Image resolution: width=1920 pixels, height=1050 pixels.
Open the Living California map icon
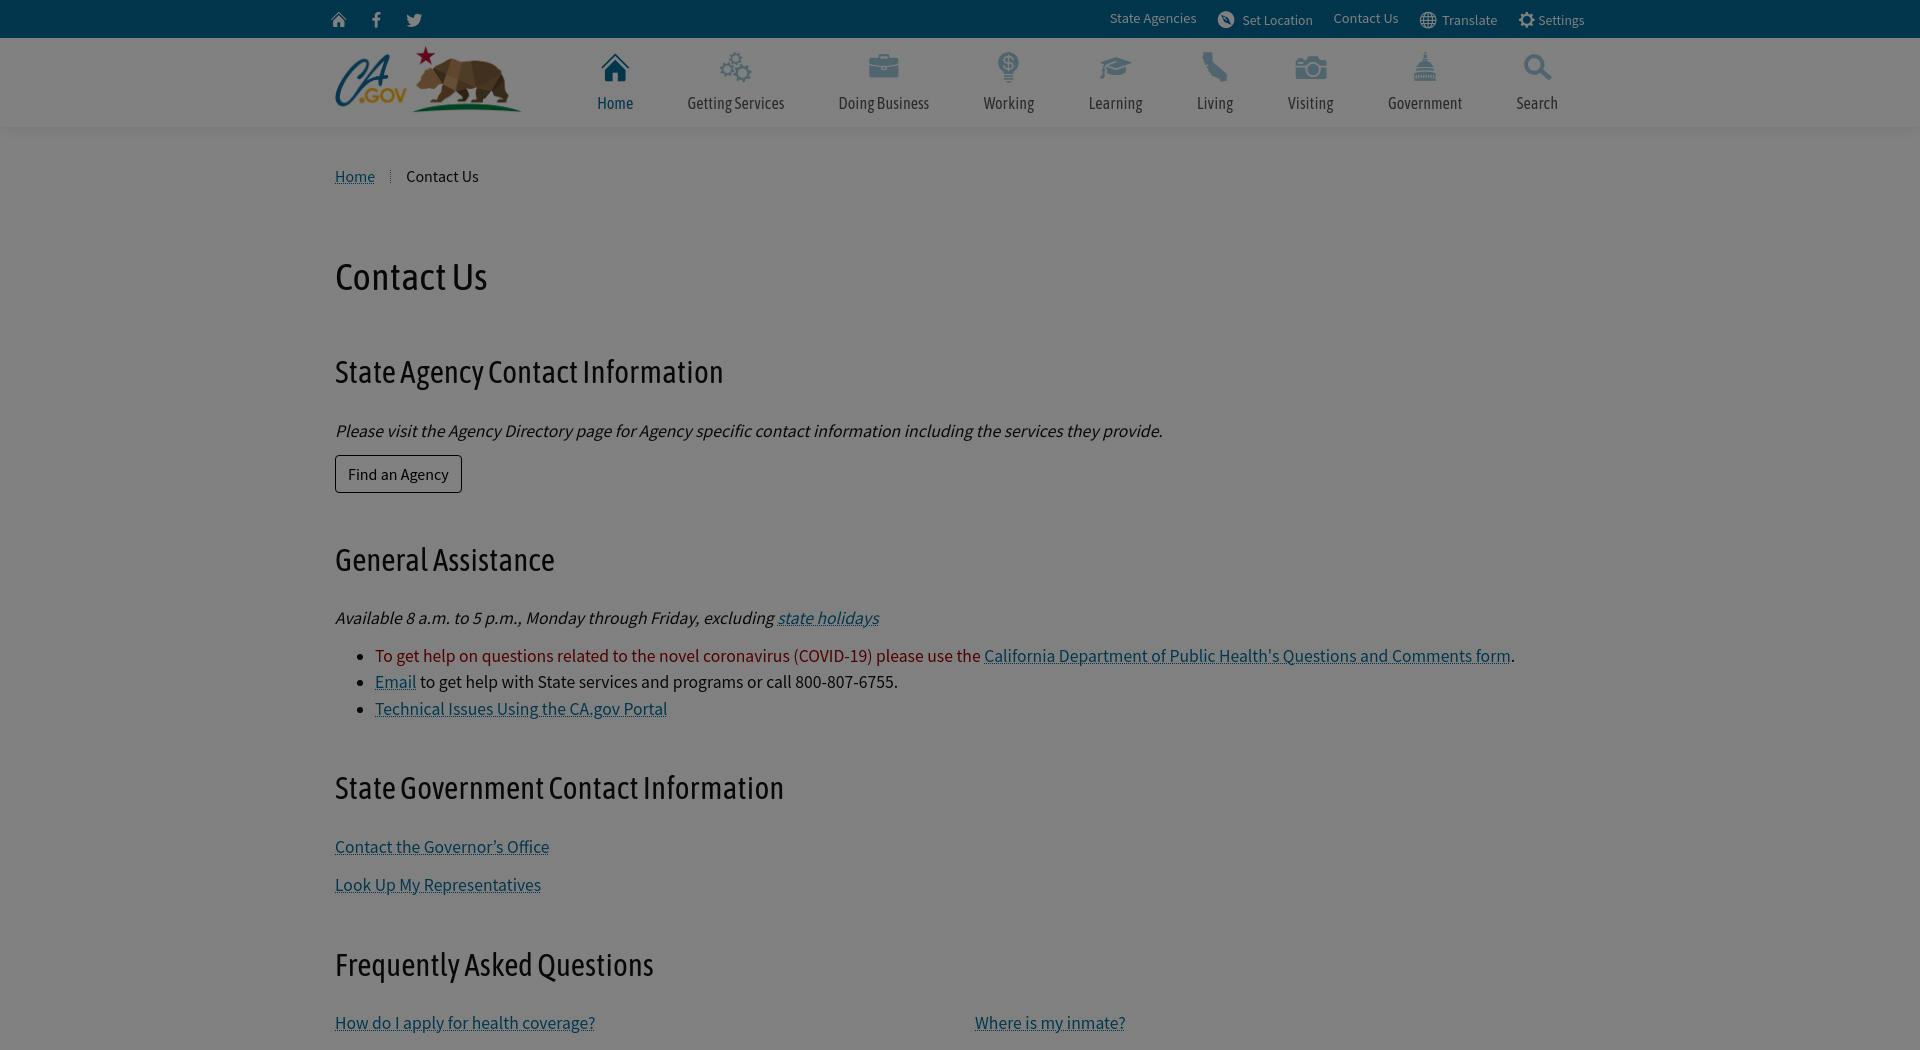pos(1215,67)
